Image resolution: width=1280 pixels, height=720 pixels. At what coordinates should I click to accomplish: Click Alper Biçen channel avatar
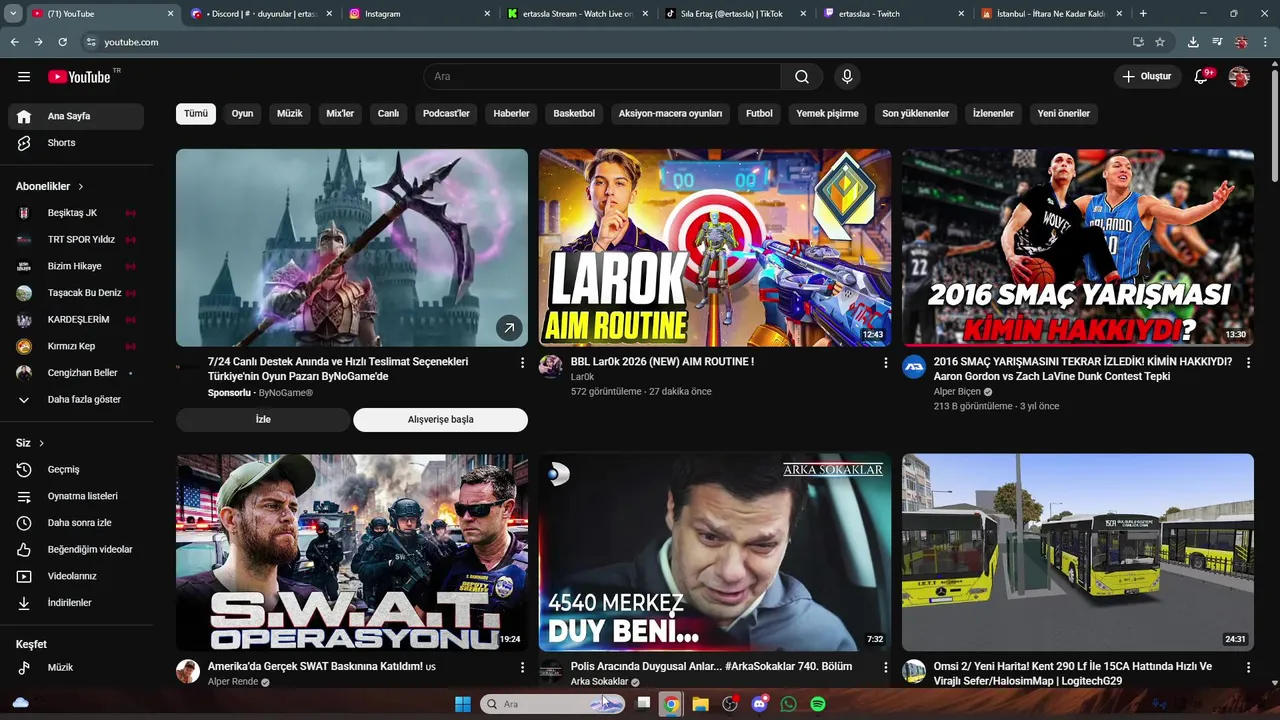tap(914, 366)
